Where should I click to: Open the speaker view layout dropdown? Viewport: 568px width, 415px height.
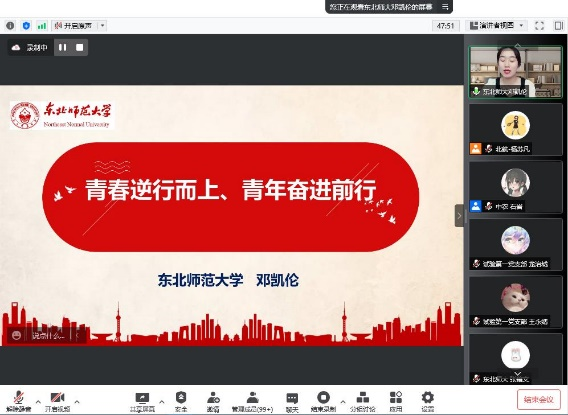coord(497,26)
